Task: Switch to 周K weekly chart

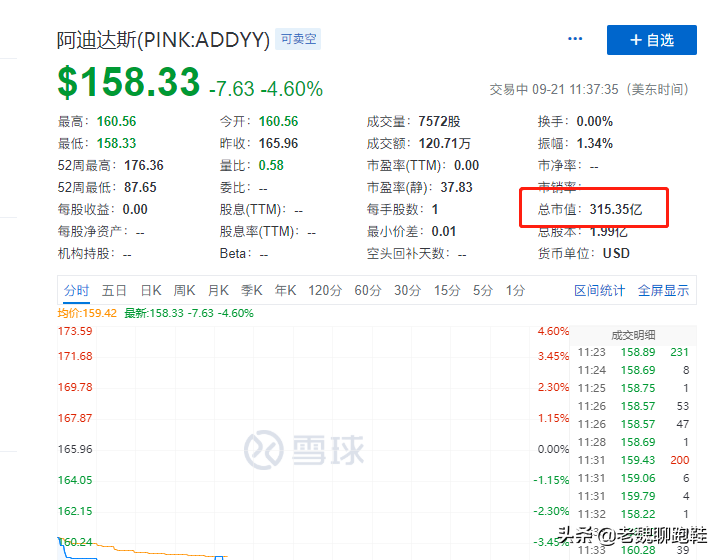Action: [184, 290]
